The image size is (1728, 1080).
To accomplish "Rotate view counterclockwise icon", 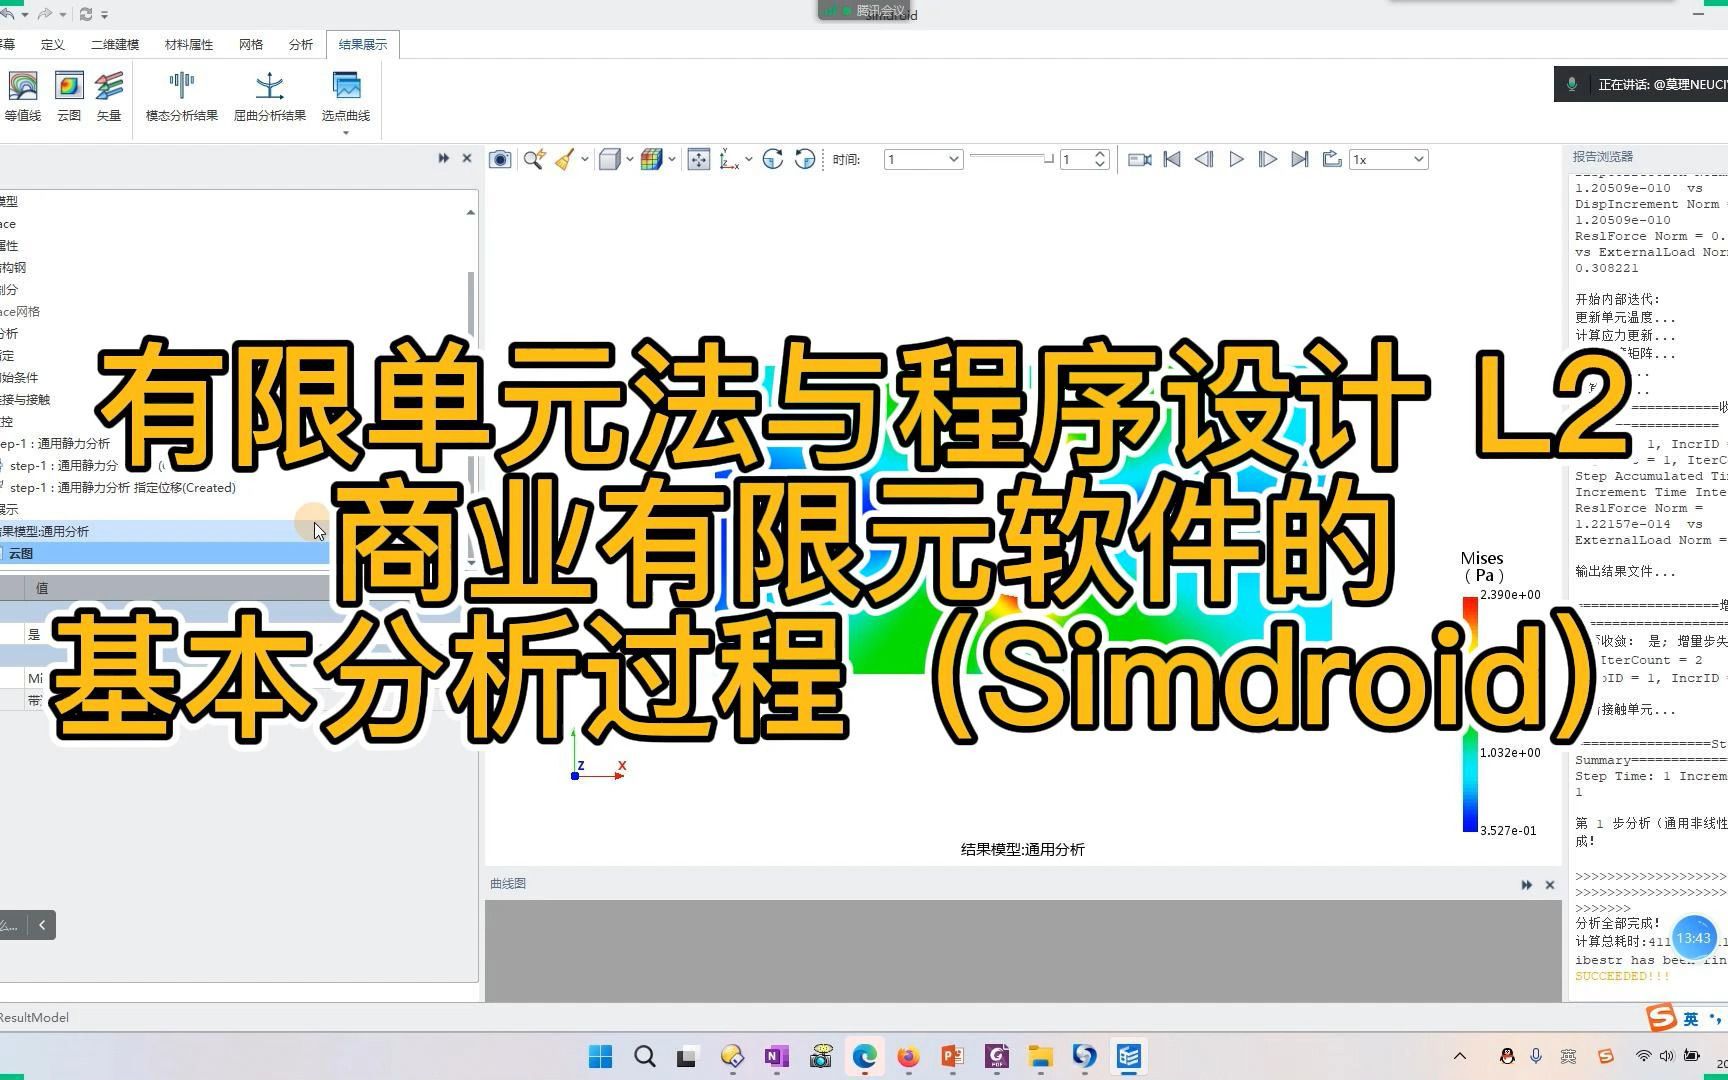I will tap(805, 159).
